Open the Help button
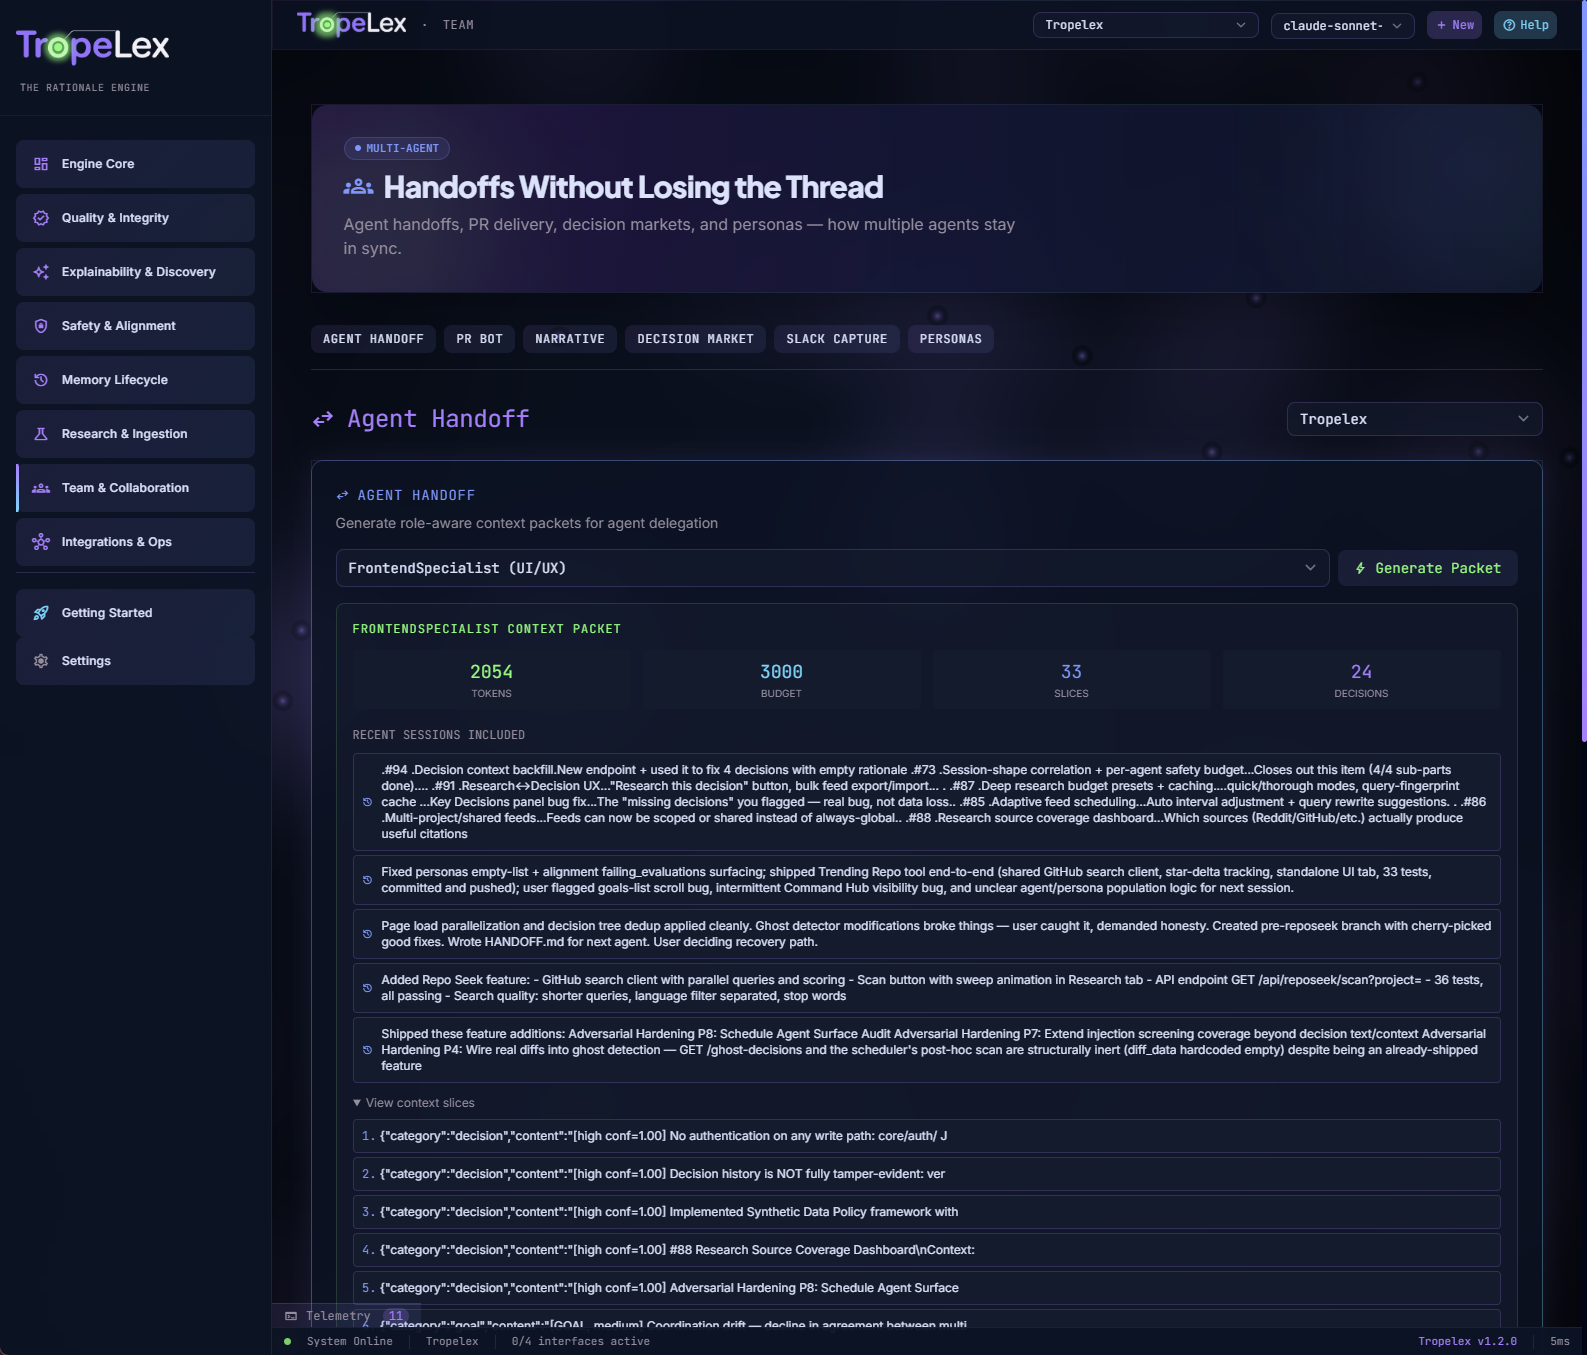This screenshot has height=1355, width=1587. [x=1526, y=25]
